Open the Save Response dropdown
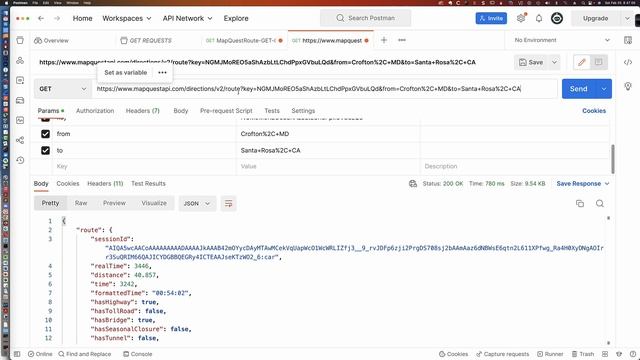This screenshot has height=360, width=640. [583, 184]
